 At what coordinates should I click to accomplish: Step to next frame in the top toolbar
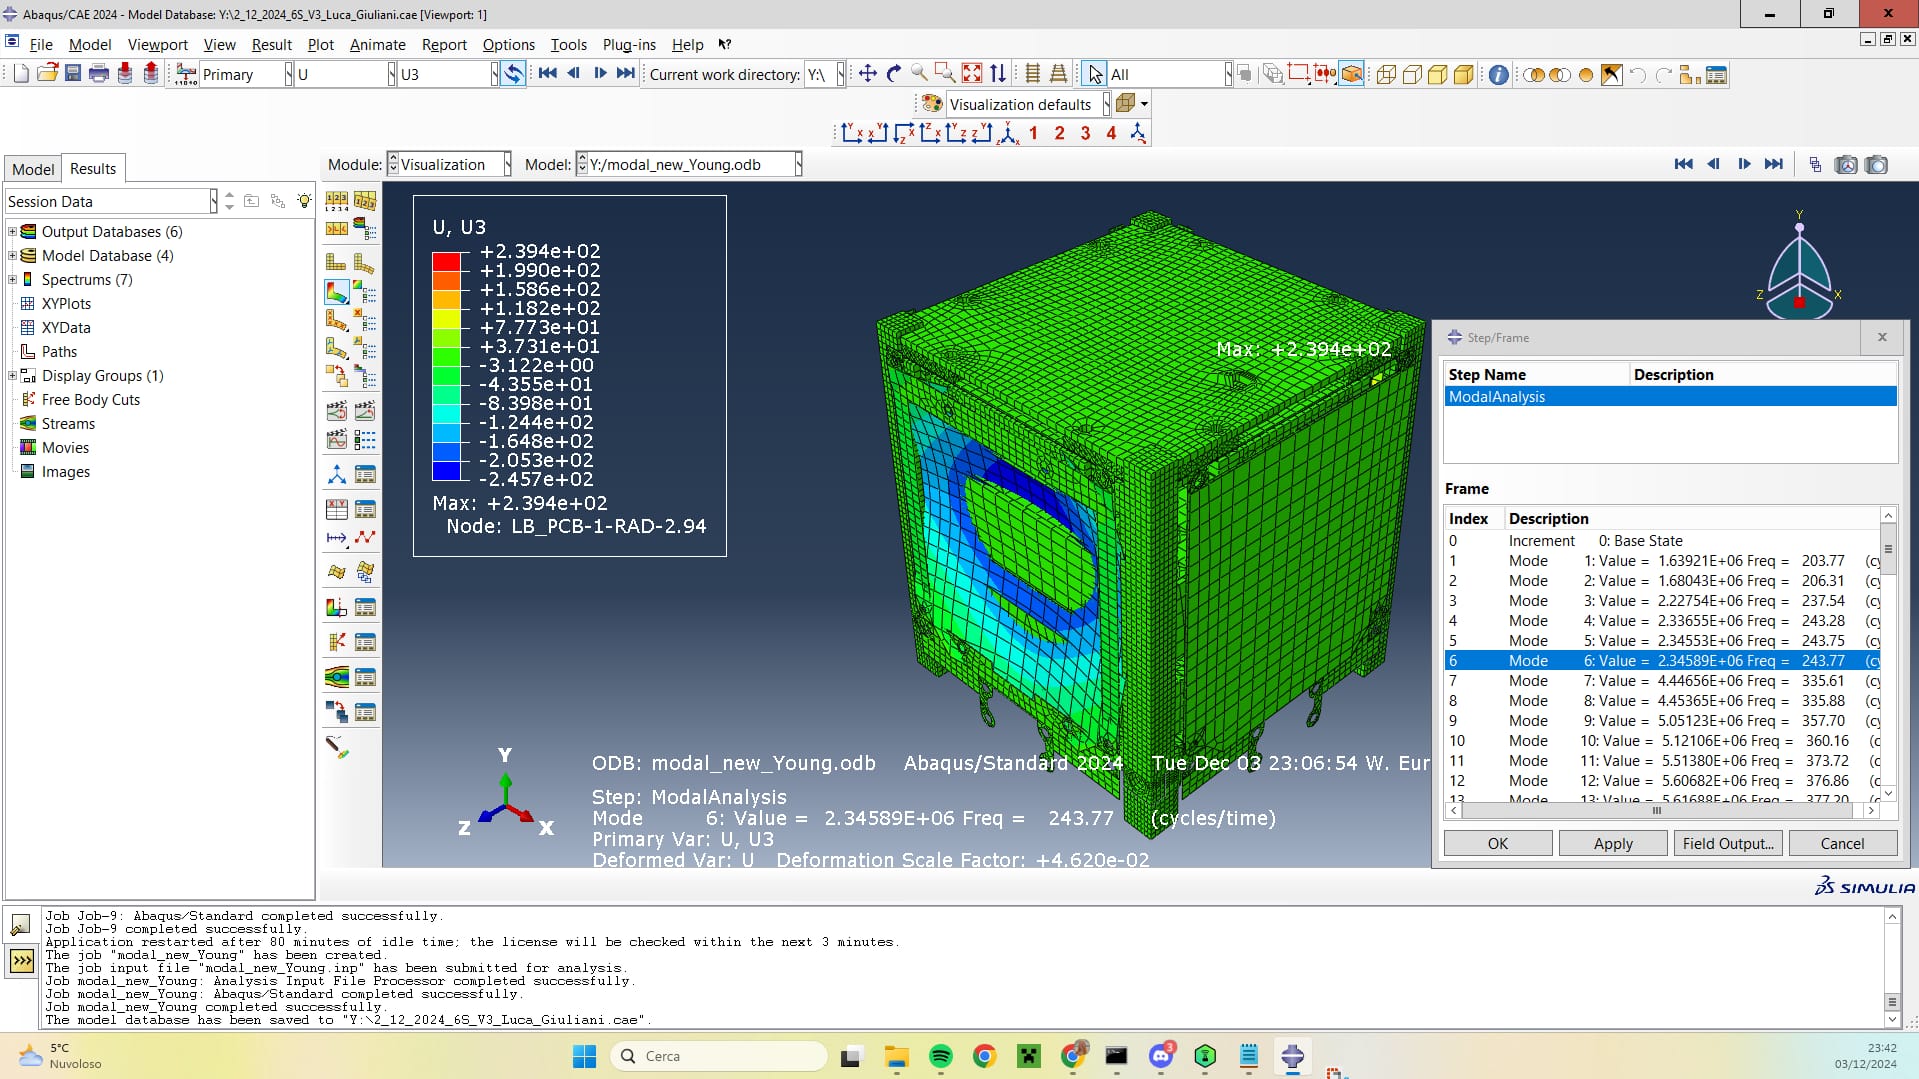point(600,73)
